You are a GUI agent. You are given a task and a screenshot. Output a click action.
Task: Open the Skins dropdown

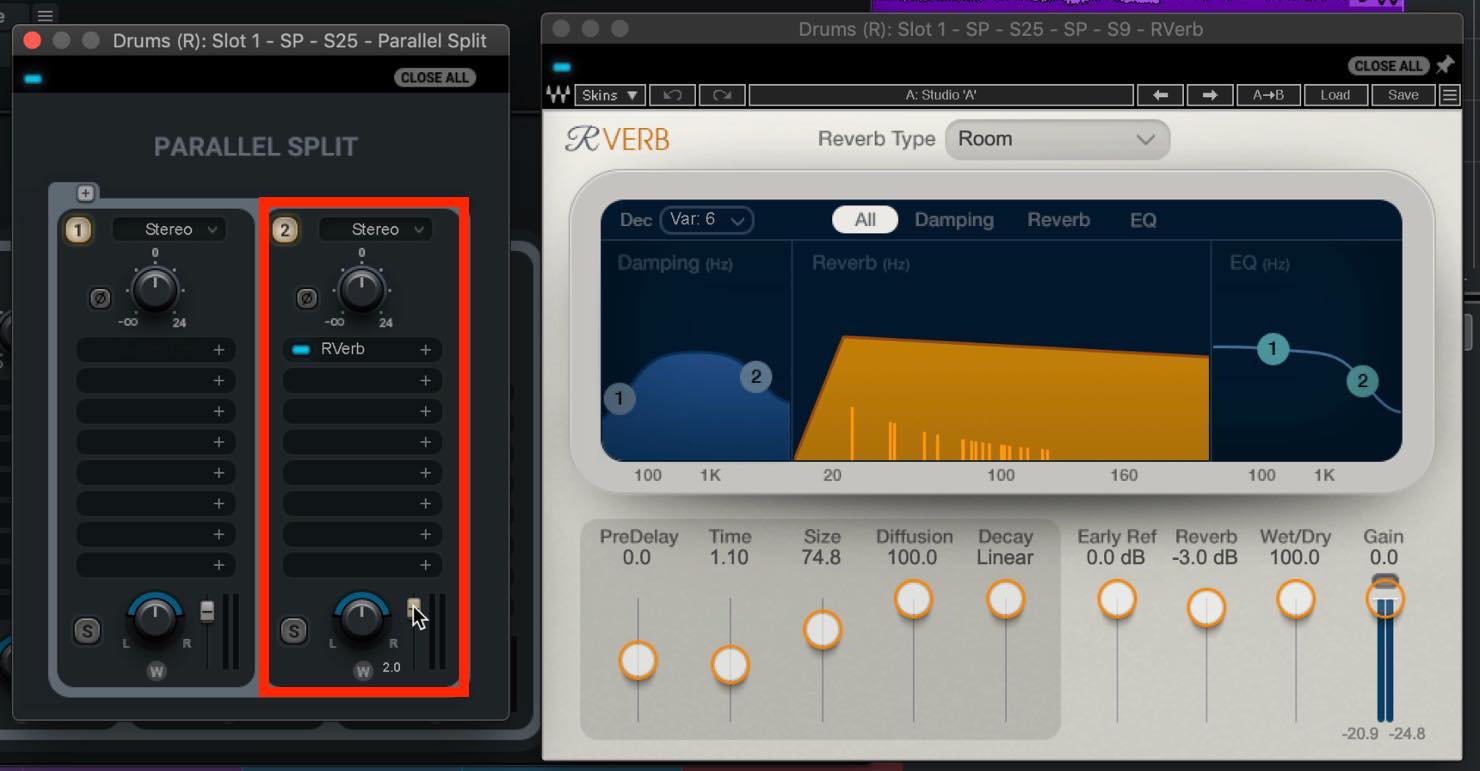[610, 95]
